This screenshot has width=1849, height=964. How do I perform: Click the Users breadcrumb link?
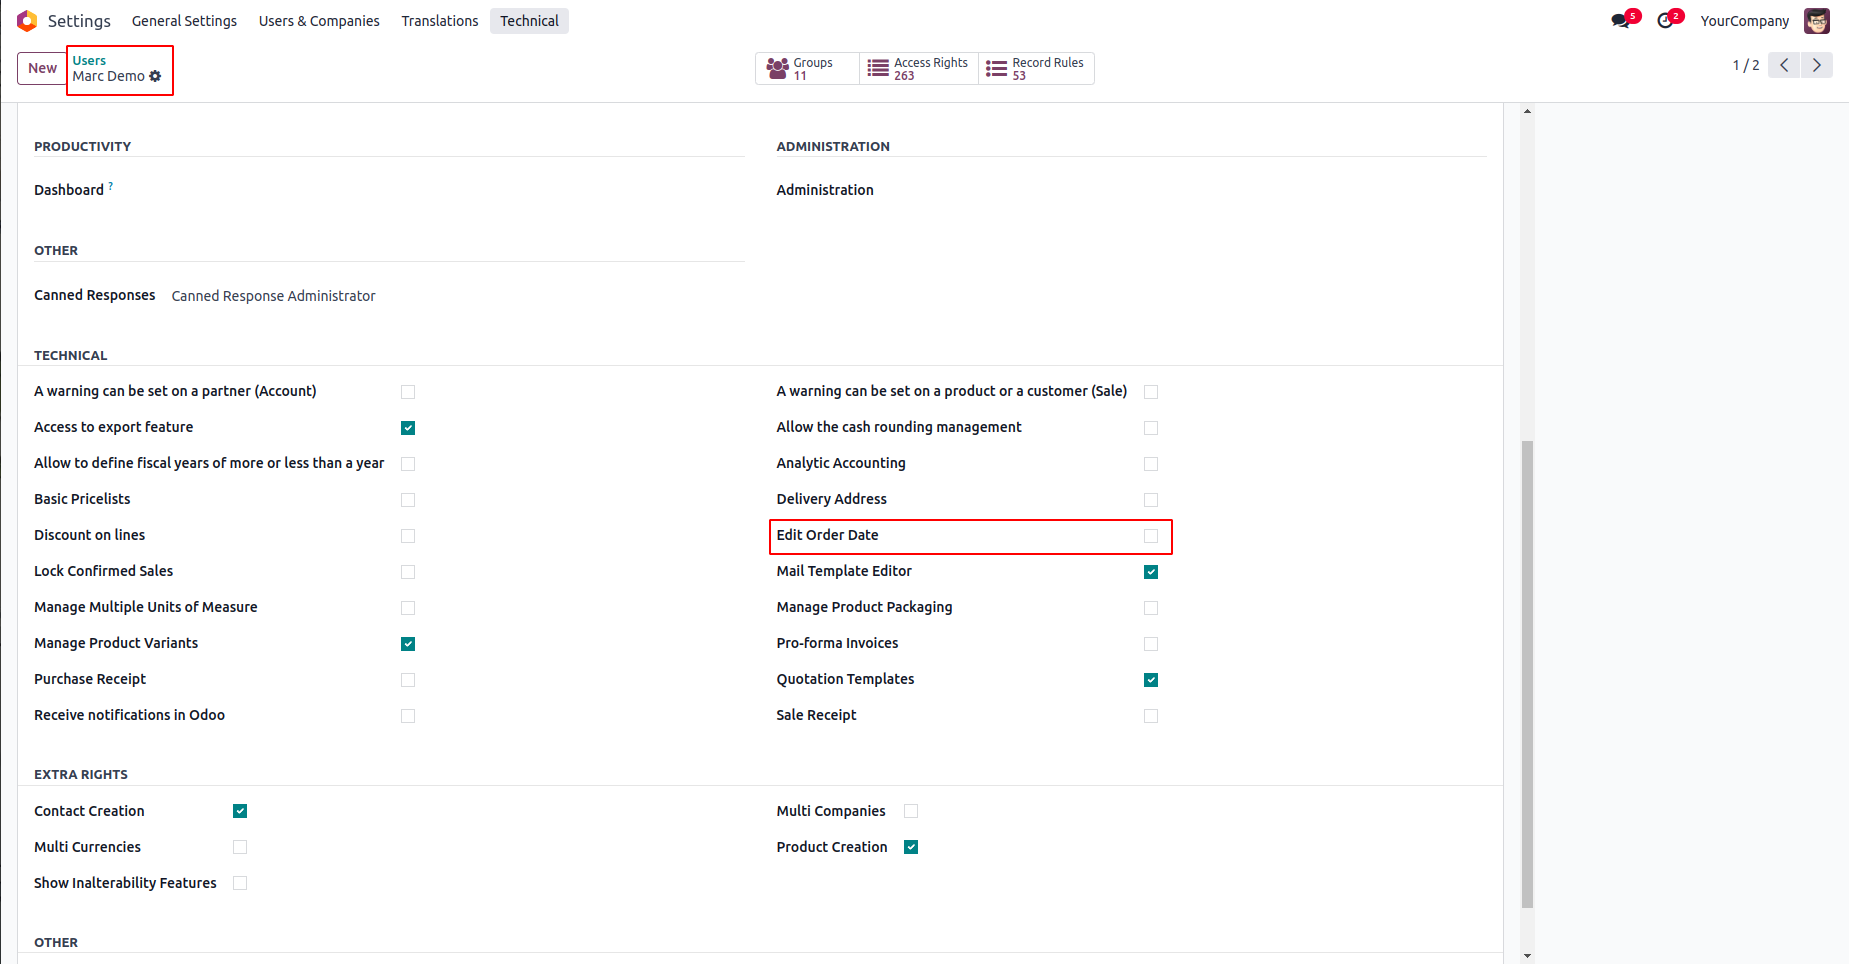click(x=89, y=61)
